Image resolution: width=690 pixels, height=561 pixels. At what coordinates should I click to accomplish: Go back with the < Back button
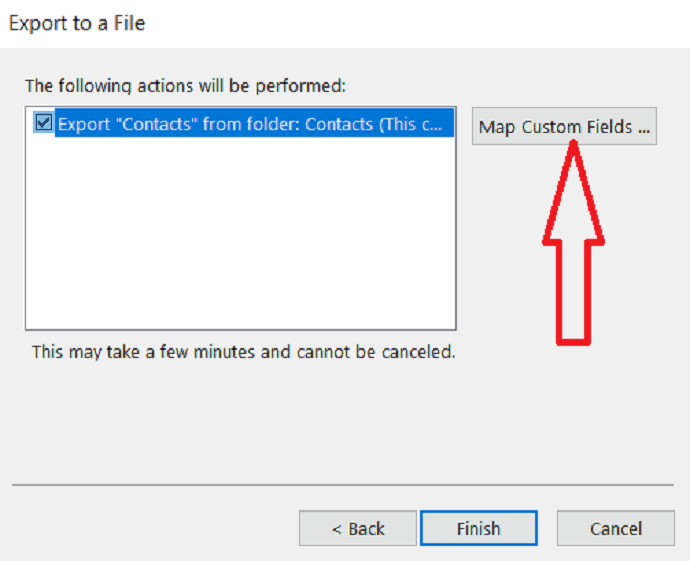pos(358,528)
